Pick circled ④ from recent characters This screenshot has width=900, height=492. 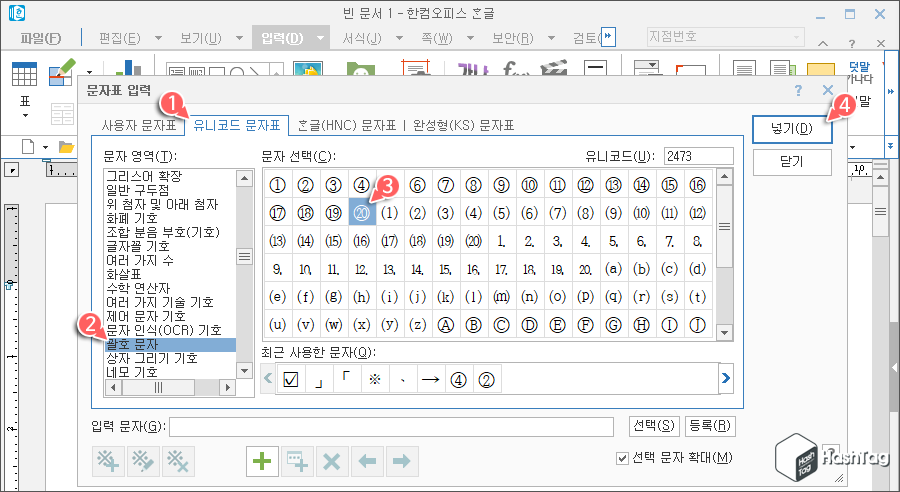pos(458,379)
